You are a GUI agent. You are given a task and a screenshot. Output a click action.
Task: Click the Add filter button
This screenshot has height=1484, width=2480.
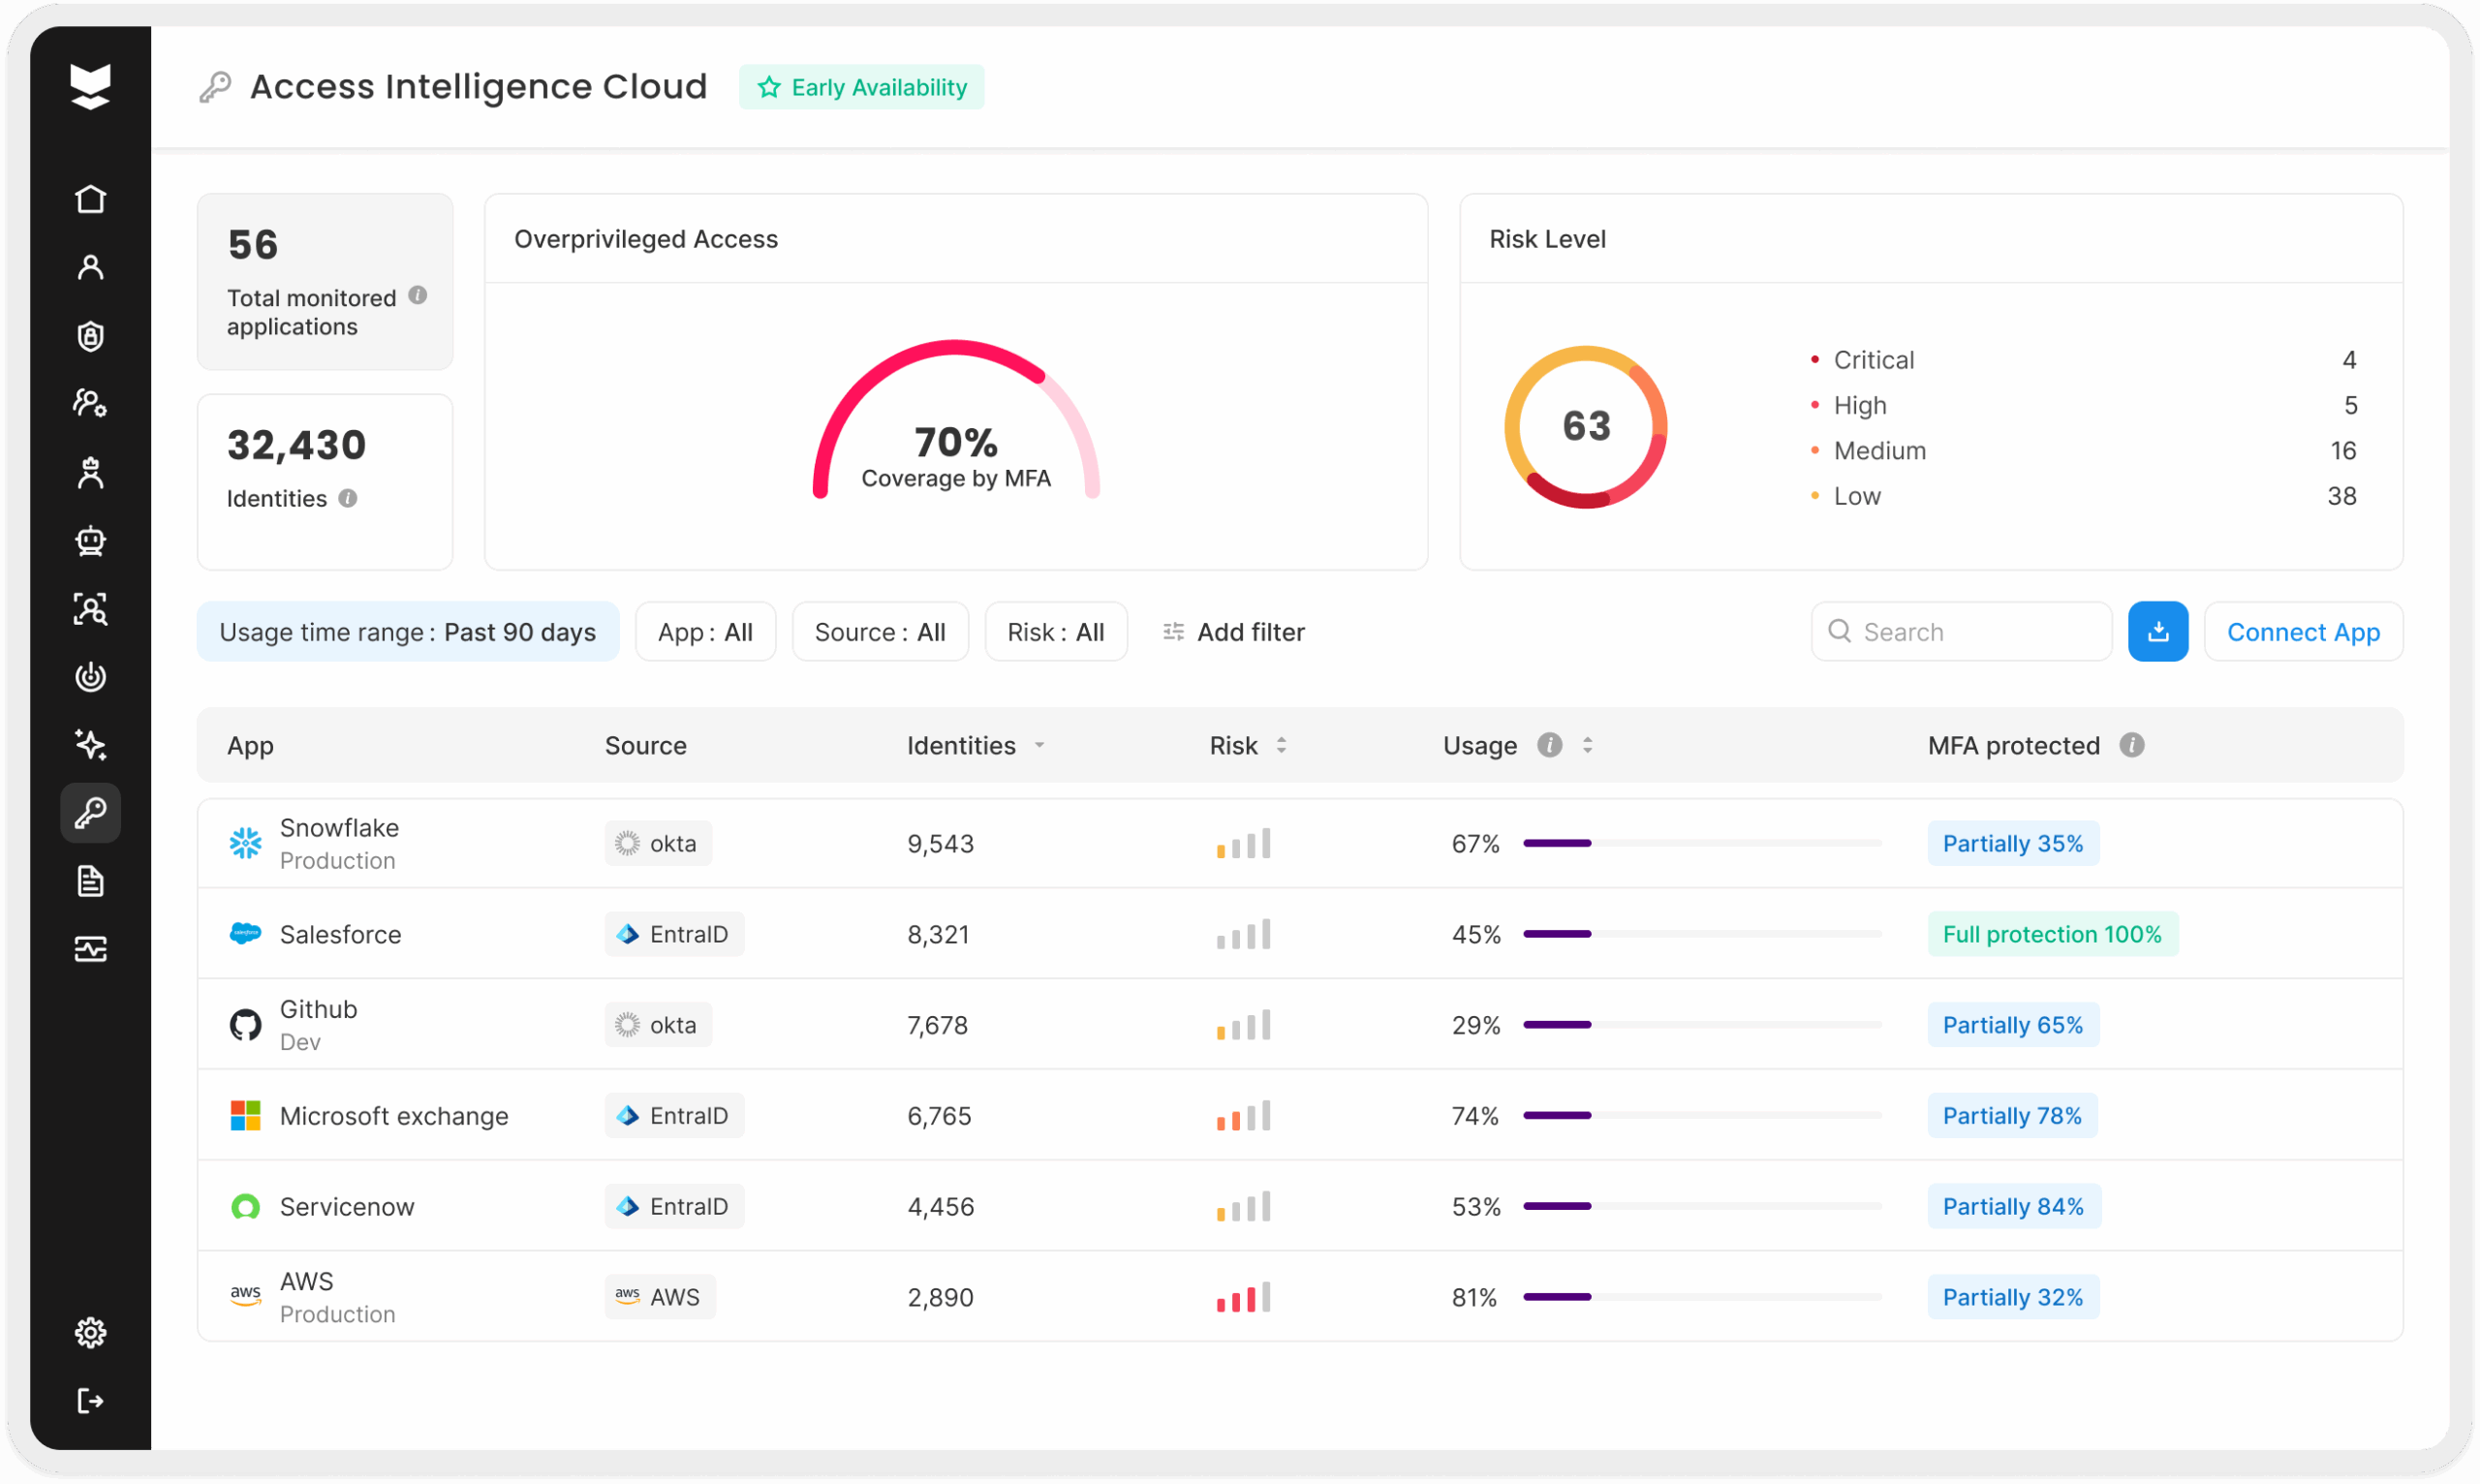[x=1233, y=632]
